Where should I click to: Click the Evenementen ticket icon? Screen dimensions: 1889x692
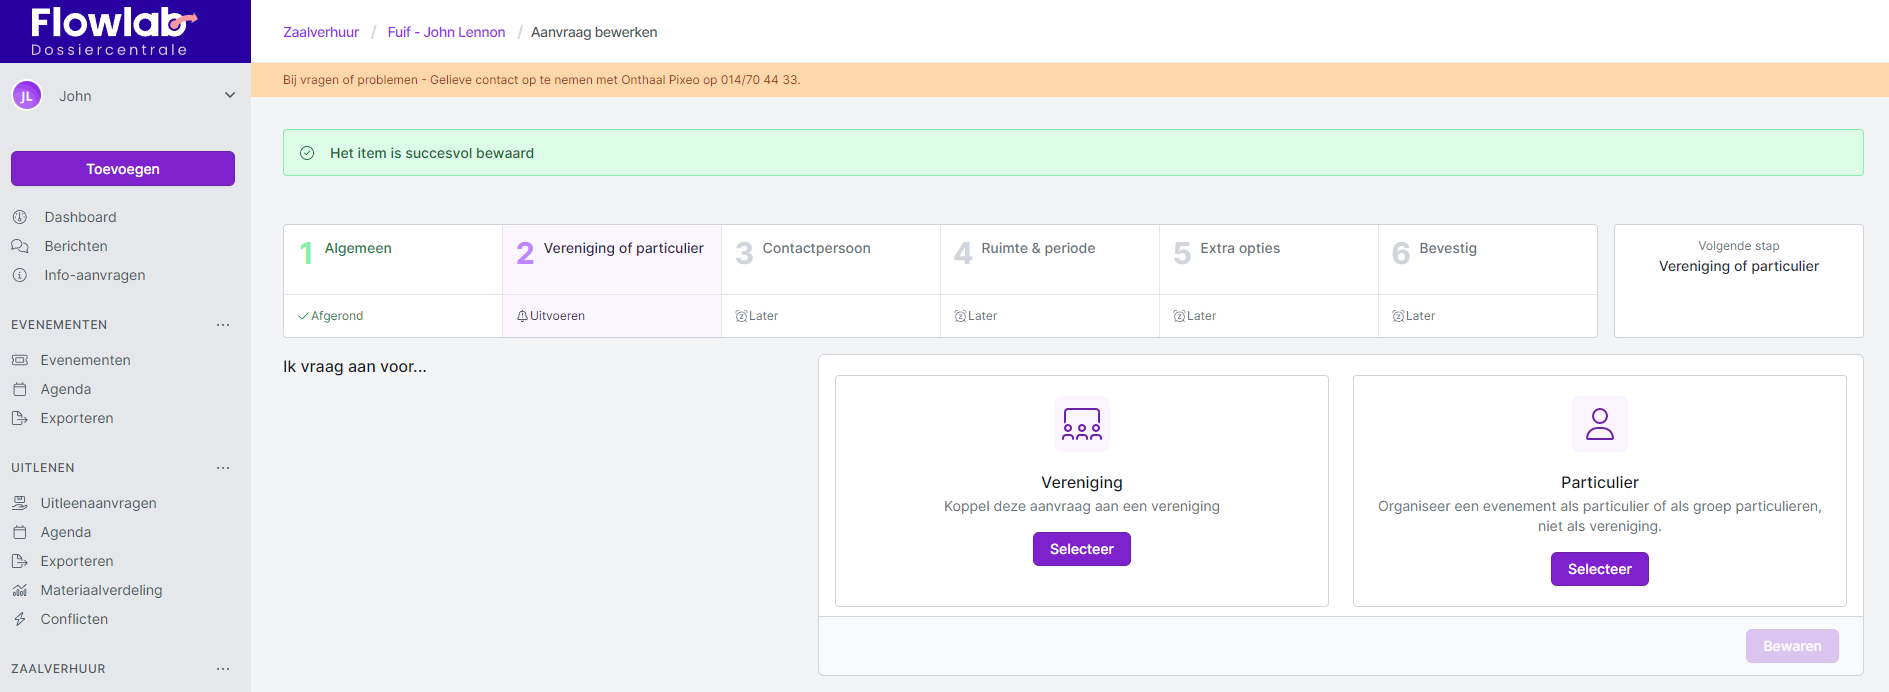[20, 360]
